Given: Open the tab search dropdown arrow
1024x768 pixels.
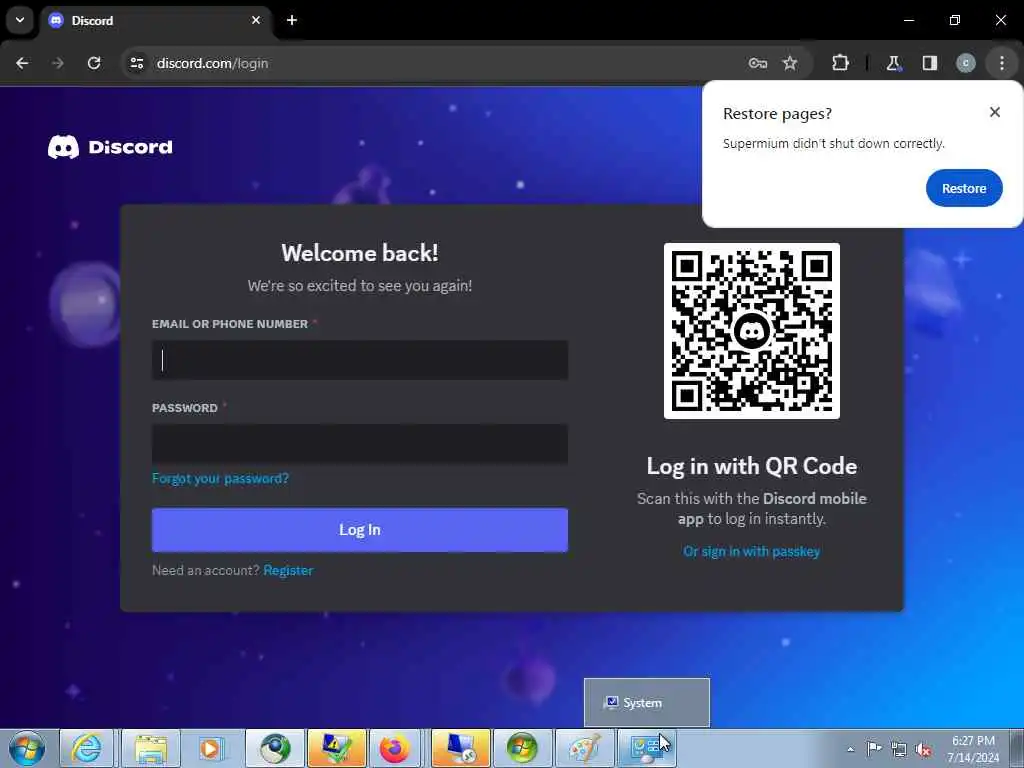Looking at the screenshot, I should 20,20.
